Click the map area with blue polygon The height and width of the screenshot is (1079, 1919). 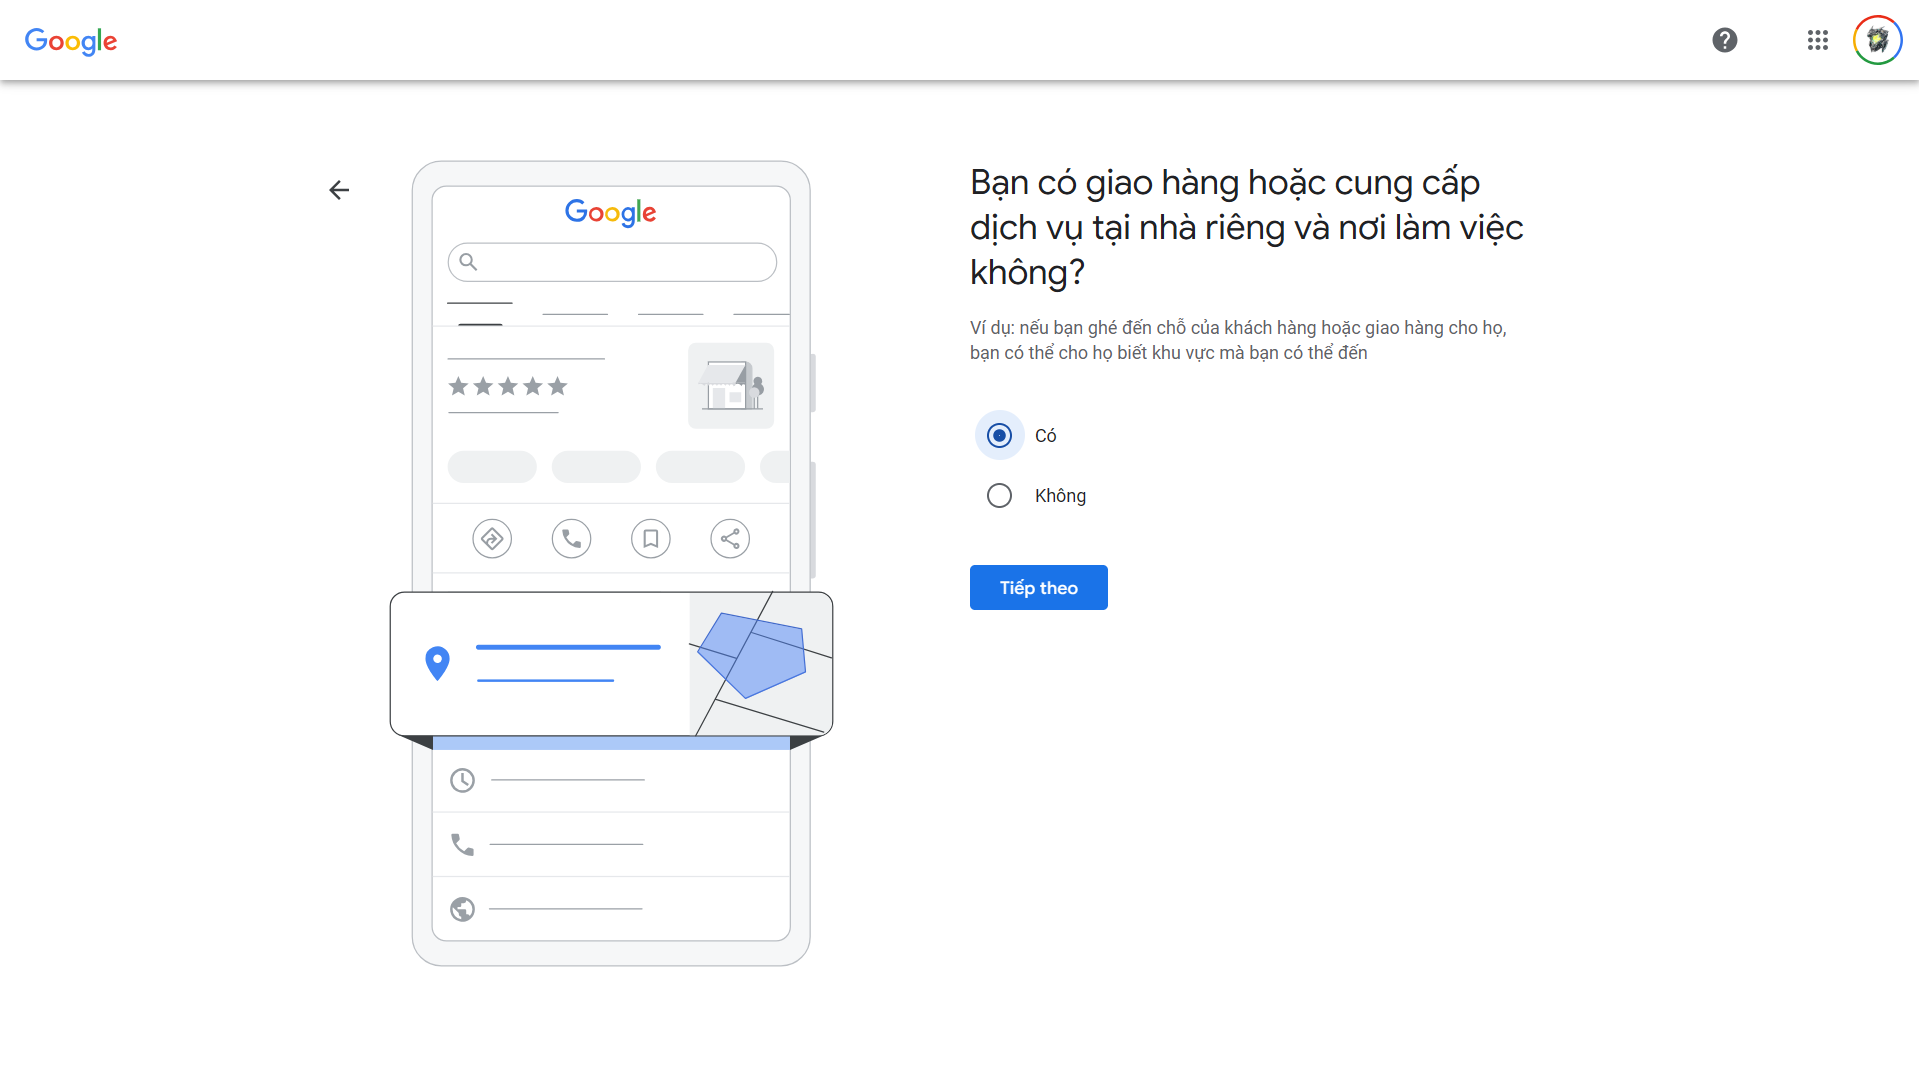(x=761, y=664)
